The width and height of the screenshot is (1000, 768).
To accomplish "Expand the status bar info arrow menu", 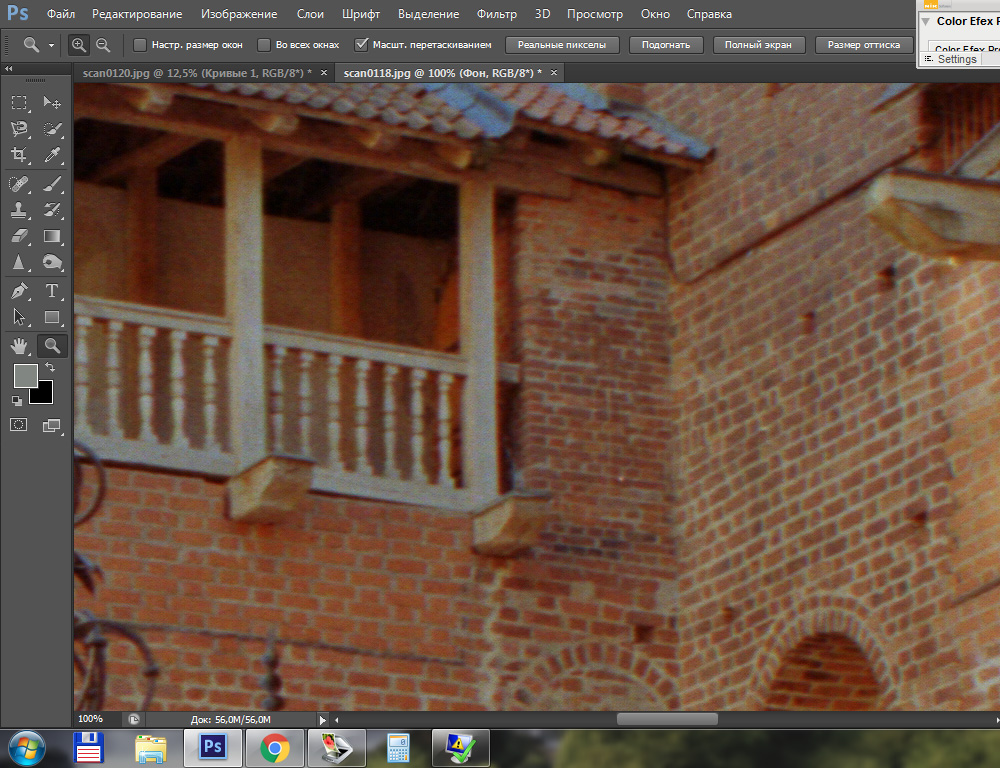I will [322, 719].
